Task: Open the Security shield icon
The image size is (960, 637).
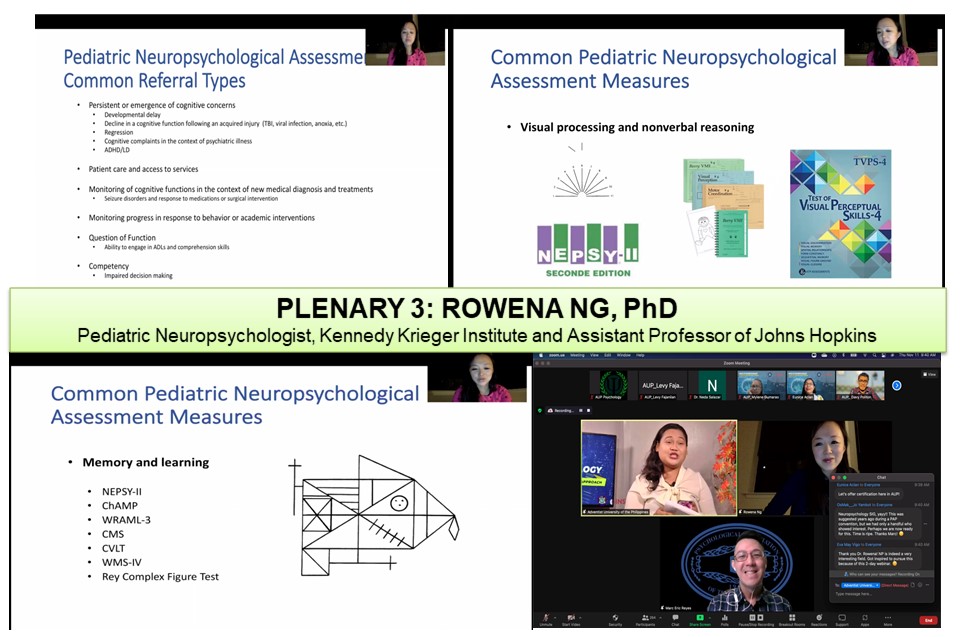Action: [x=614, y=617]
